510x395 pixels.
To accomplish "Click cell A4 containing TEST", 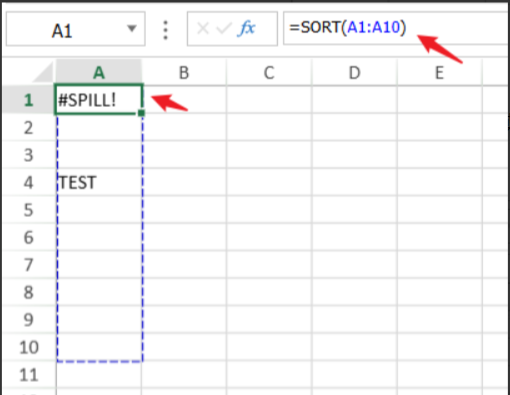I will (x=99, y=182).
